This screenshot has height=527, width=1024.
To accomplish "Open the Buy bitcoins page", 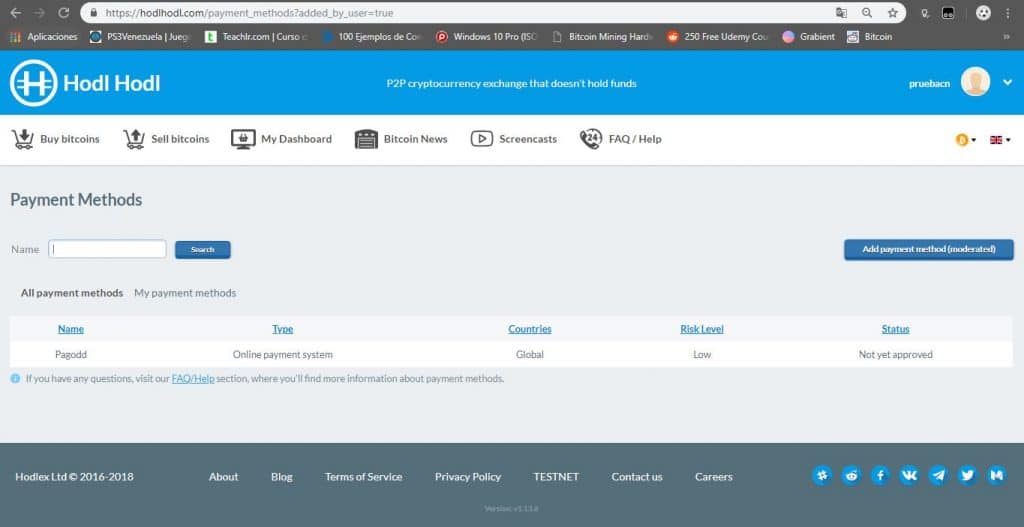I will 56,139.
